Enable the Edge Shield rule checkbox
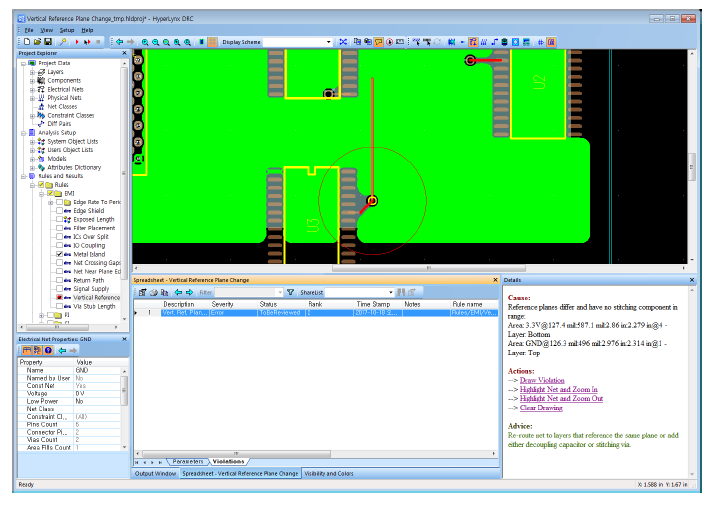The height and width of the screenshot is (520, 720). 57,211
